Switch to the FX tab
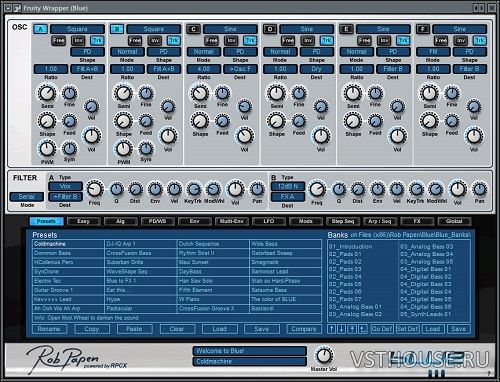 (417, 221)
